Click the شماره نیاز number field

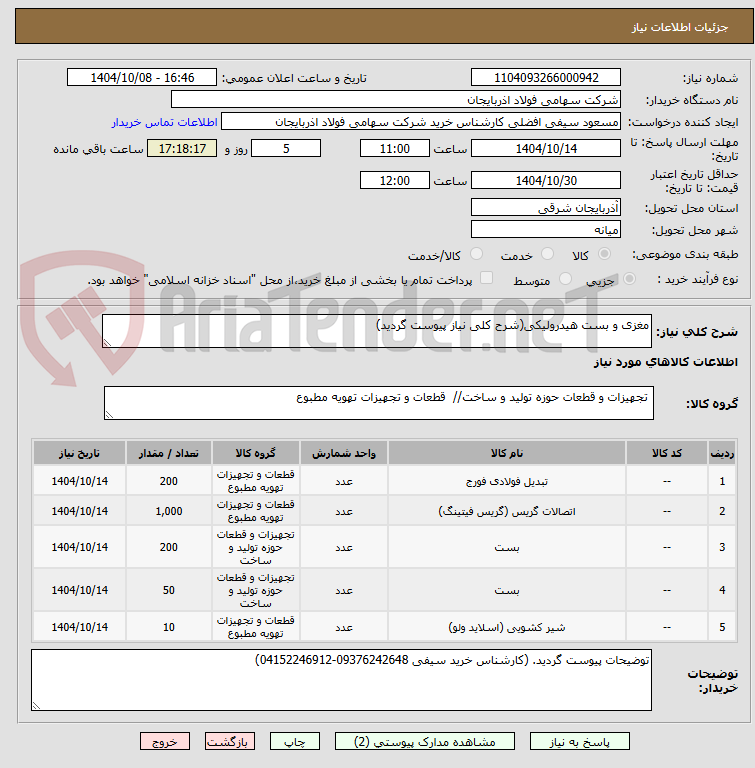click(x=546, y=77)
